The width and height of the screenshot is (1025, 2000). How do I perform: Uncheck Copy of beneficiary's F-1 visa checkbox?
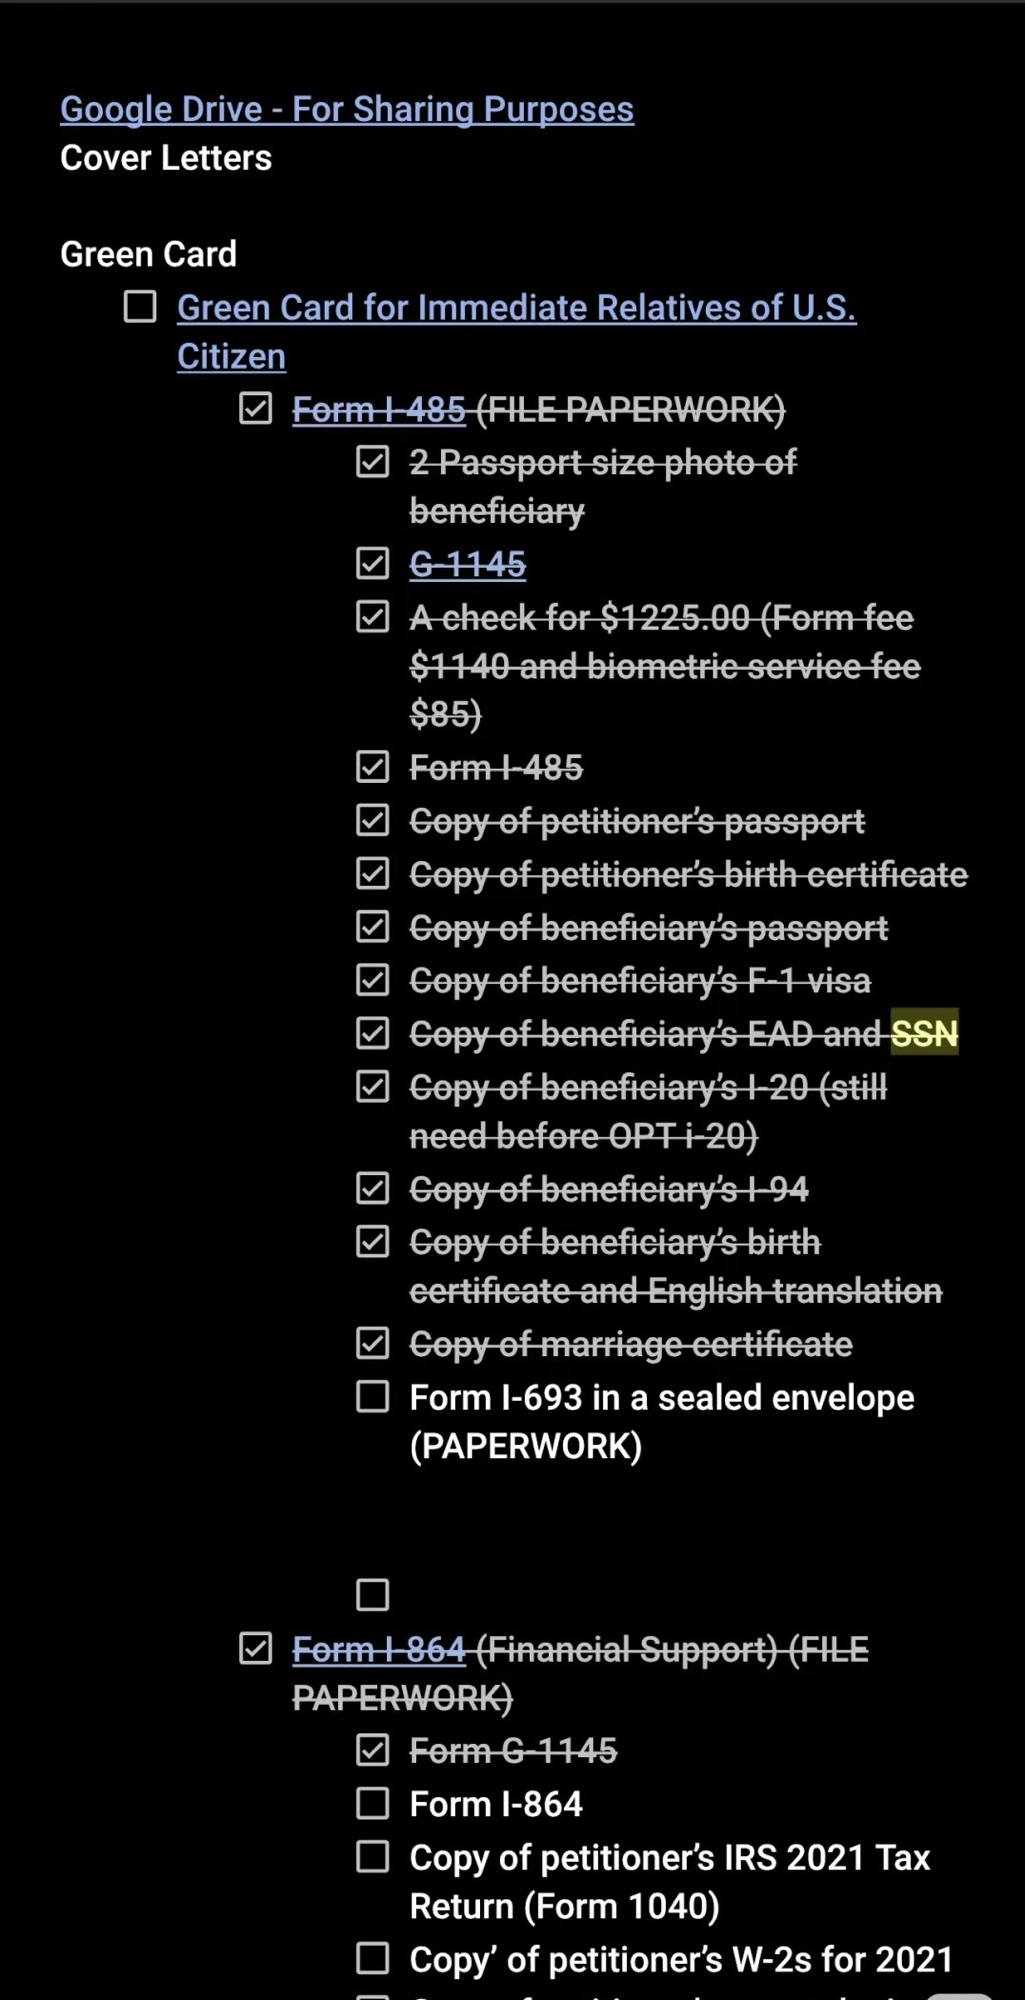[x=373, y=980]
